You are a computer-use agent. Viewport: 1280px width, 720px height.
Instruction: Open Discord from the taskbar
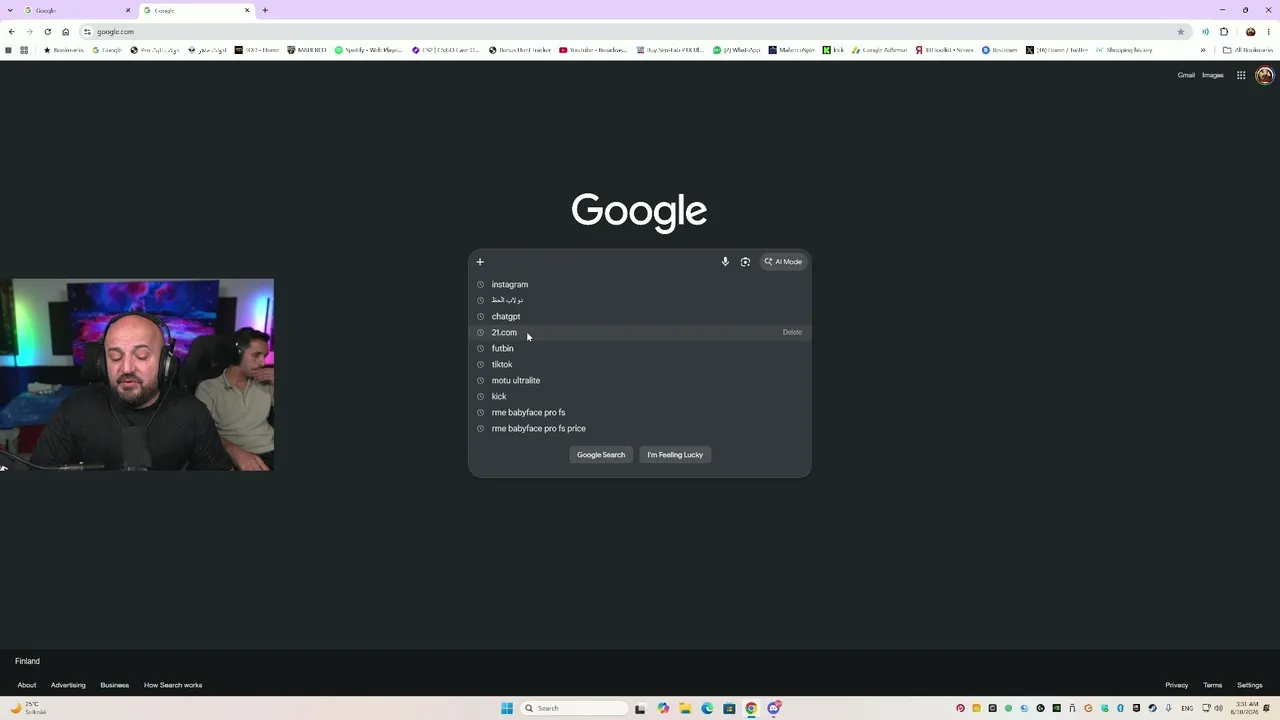773,708
